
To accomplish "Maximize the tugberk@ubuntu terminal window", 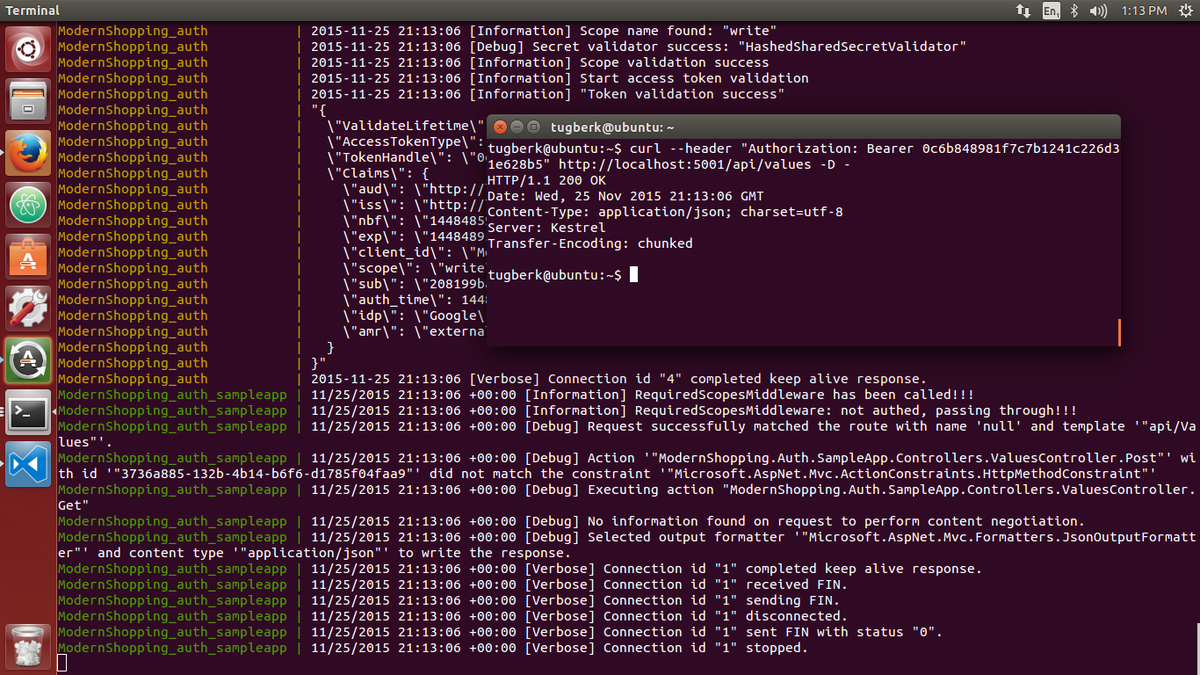I will tap(533, 127).
